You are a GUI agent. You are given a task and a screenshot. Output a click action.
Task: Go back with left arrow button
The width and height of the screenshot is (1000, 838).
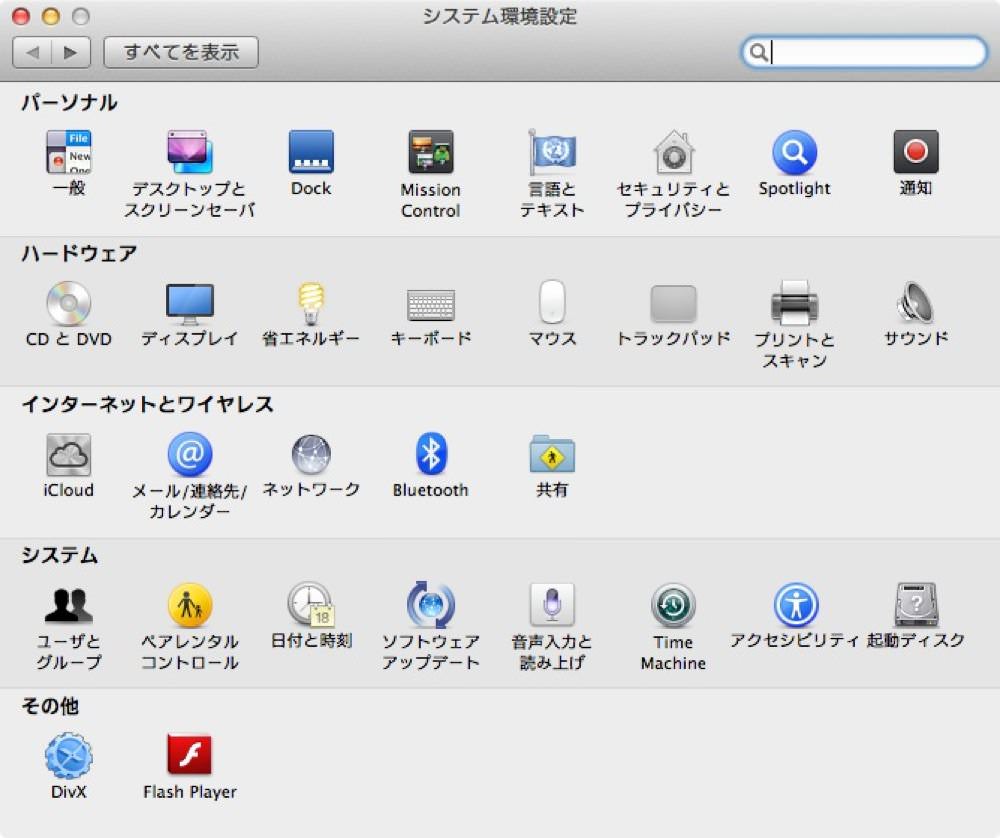(x=32, y=52)
